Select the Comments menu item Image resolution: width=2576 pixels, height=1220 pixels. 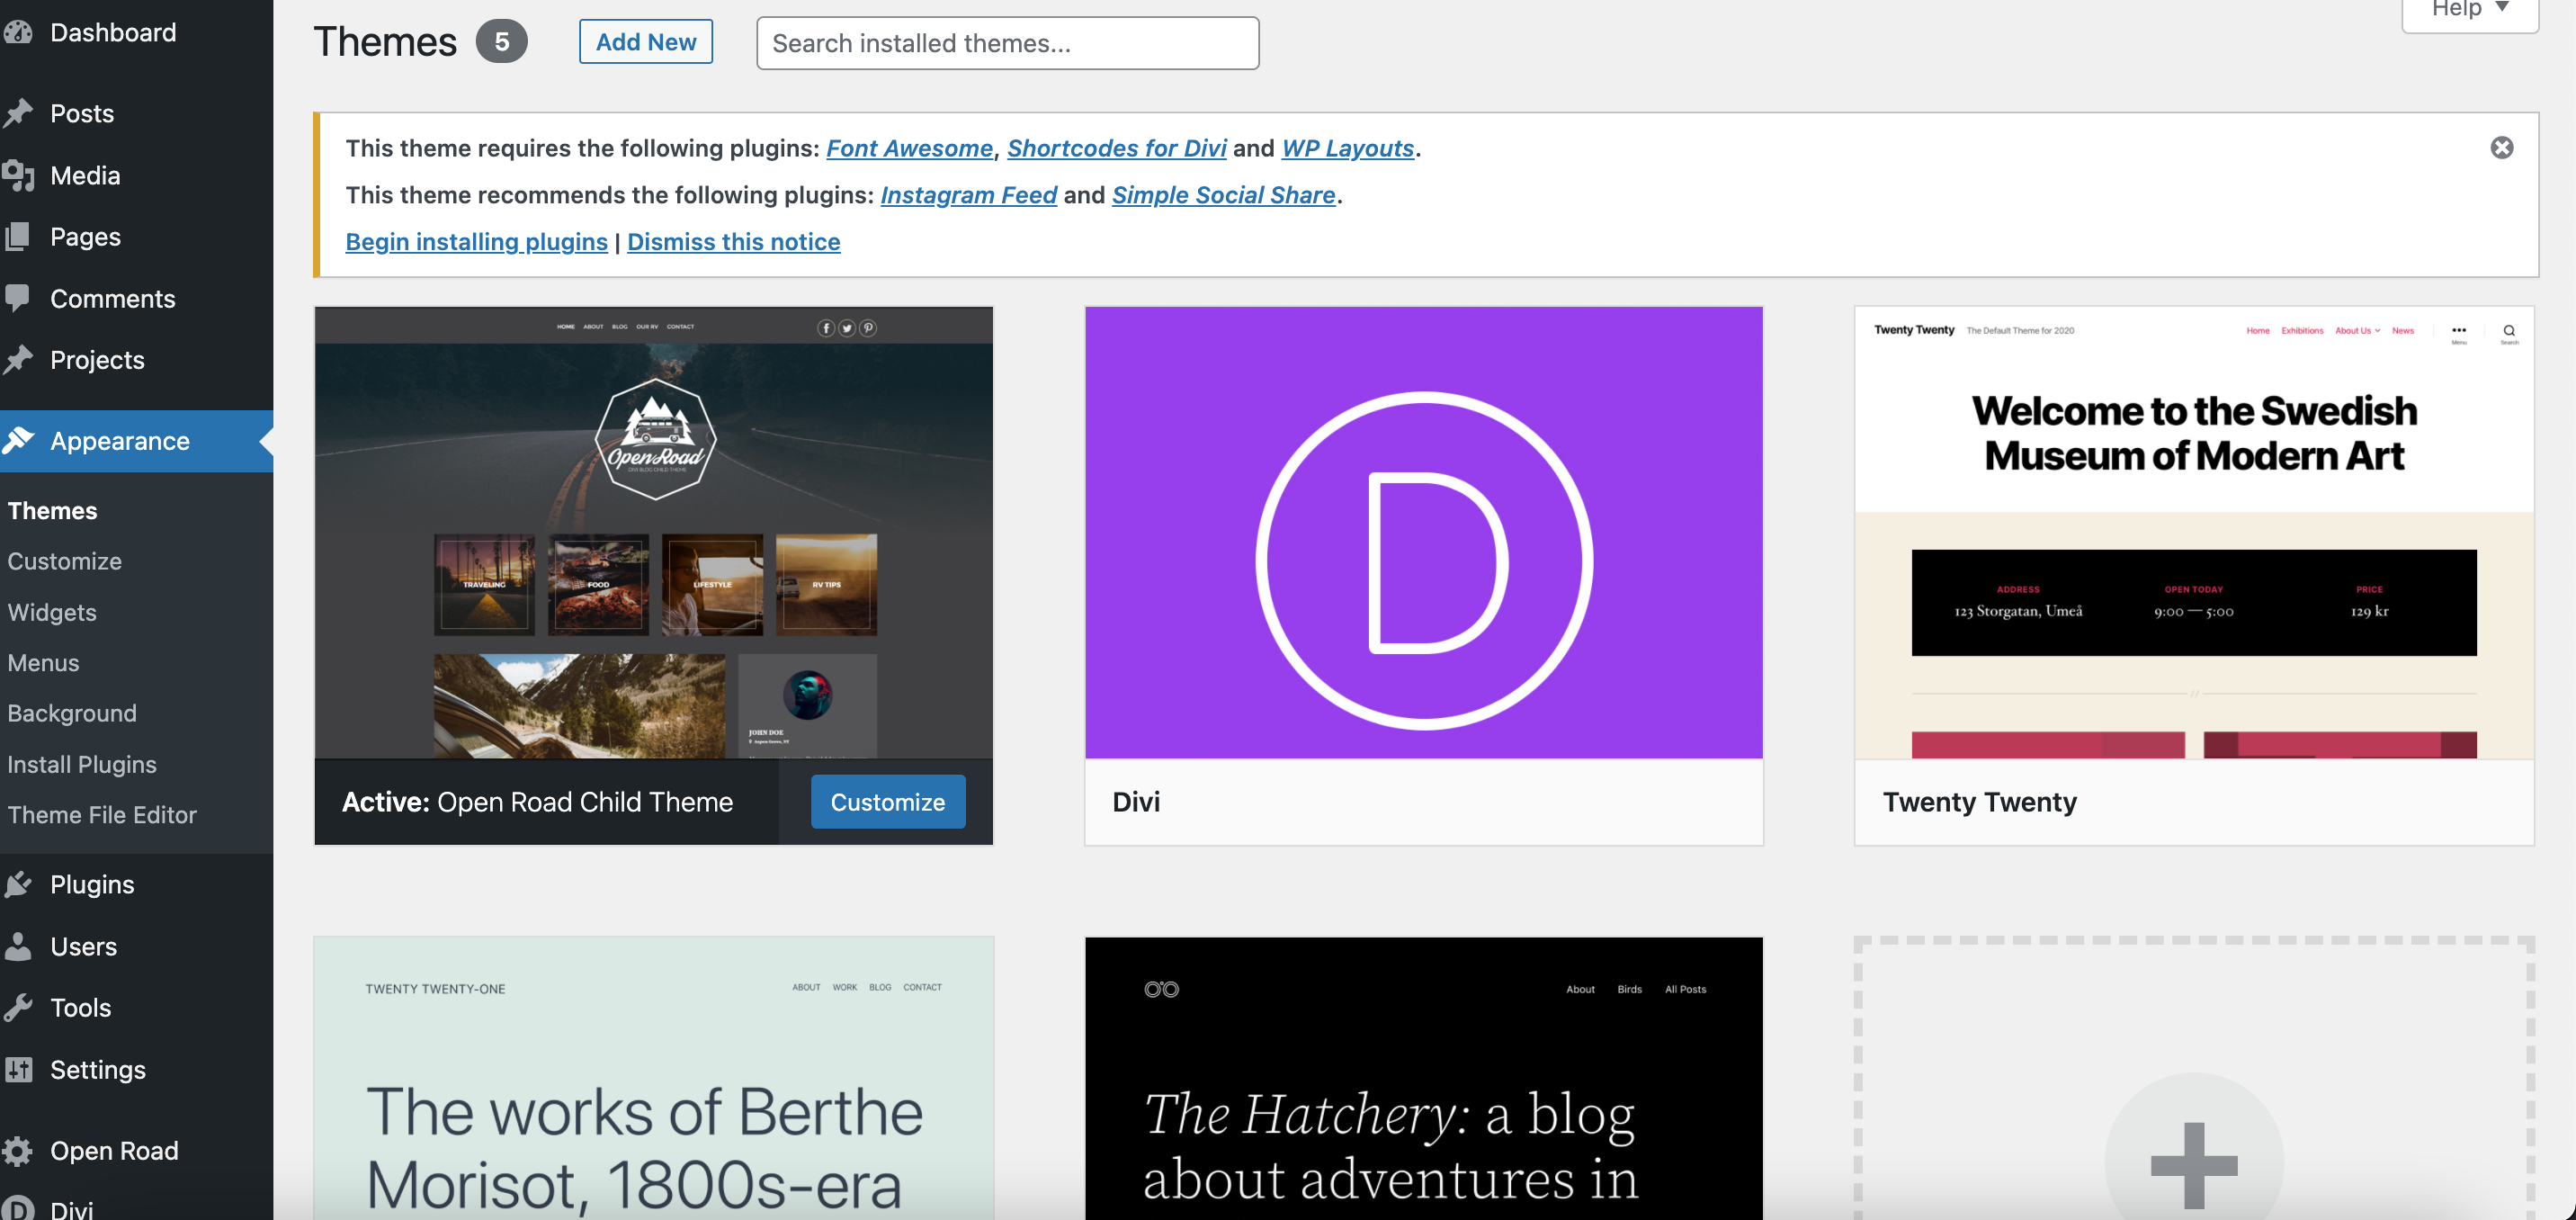[112, 298]
